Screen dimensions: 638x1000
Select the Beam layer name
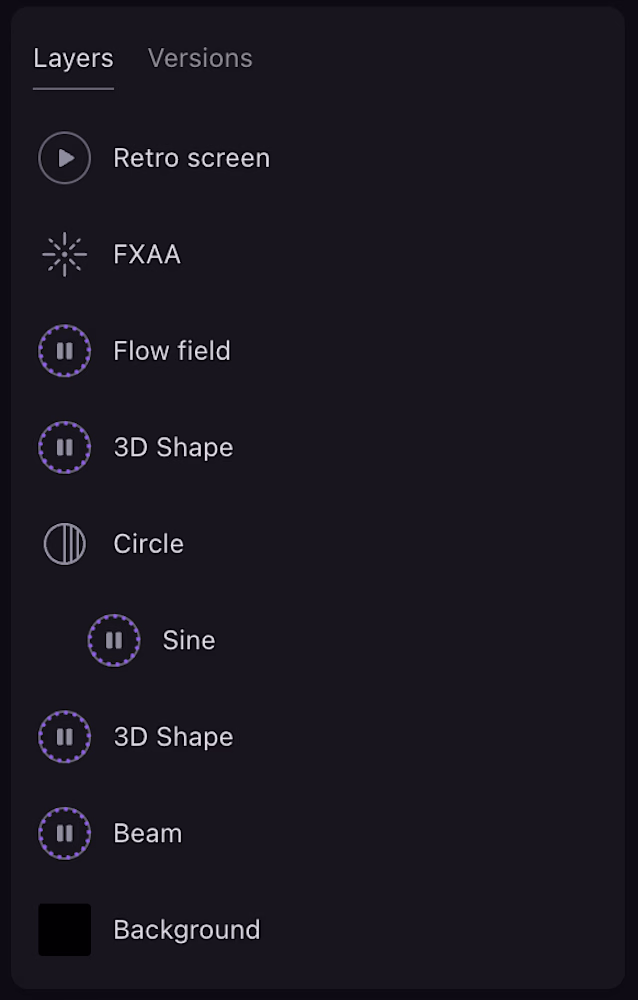pos(148,833)
